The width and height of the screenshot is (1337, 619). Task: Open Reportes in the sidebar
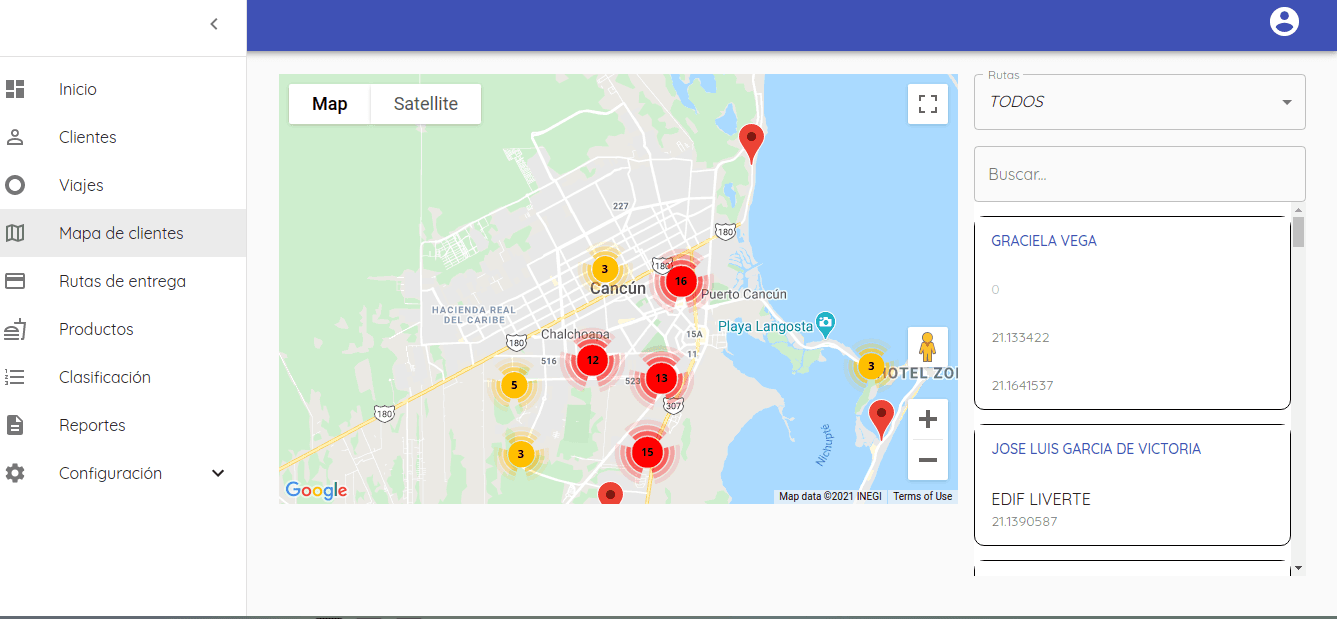point(92,425)
